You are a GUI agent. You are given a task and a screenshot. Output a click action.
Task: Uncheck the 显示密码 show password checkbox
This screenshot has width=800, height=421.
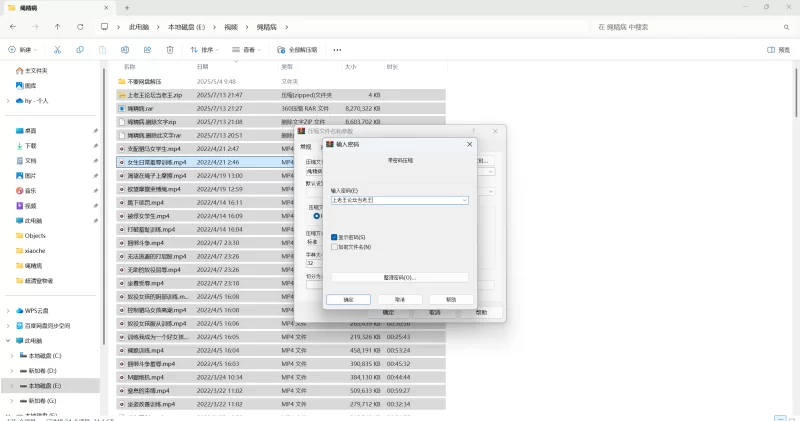334,237
